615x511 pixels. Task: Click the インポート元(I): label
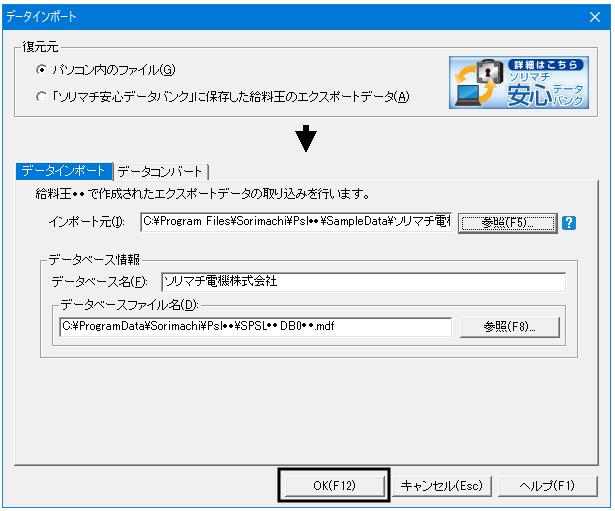pos(87,222)
